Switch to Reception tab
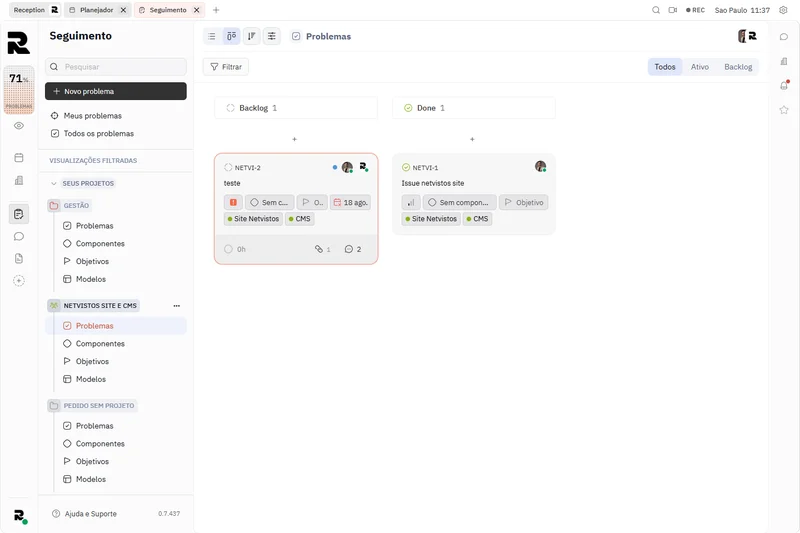800x533 pixels. 35,10
